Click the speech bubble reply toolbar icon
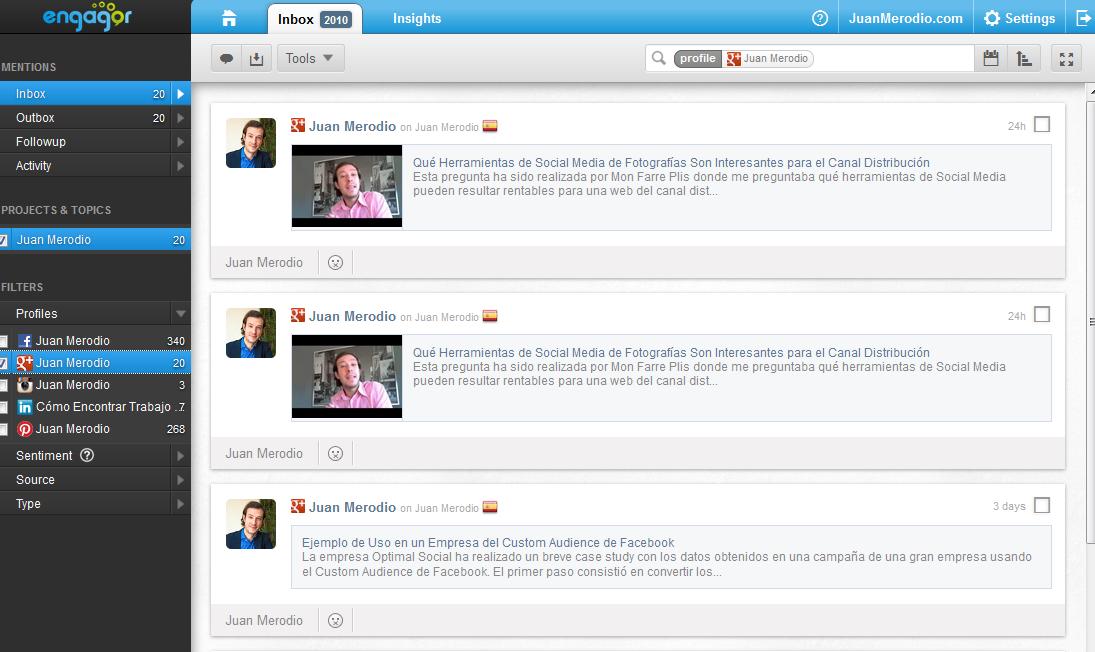The height and width of the screenshot is (652, 1095). pyautogui.click(x=226, y=59)
